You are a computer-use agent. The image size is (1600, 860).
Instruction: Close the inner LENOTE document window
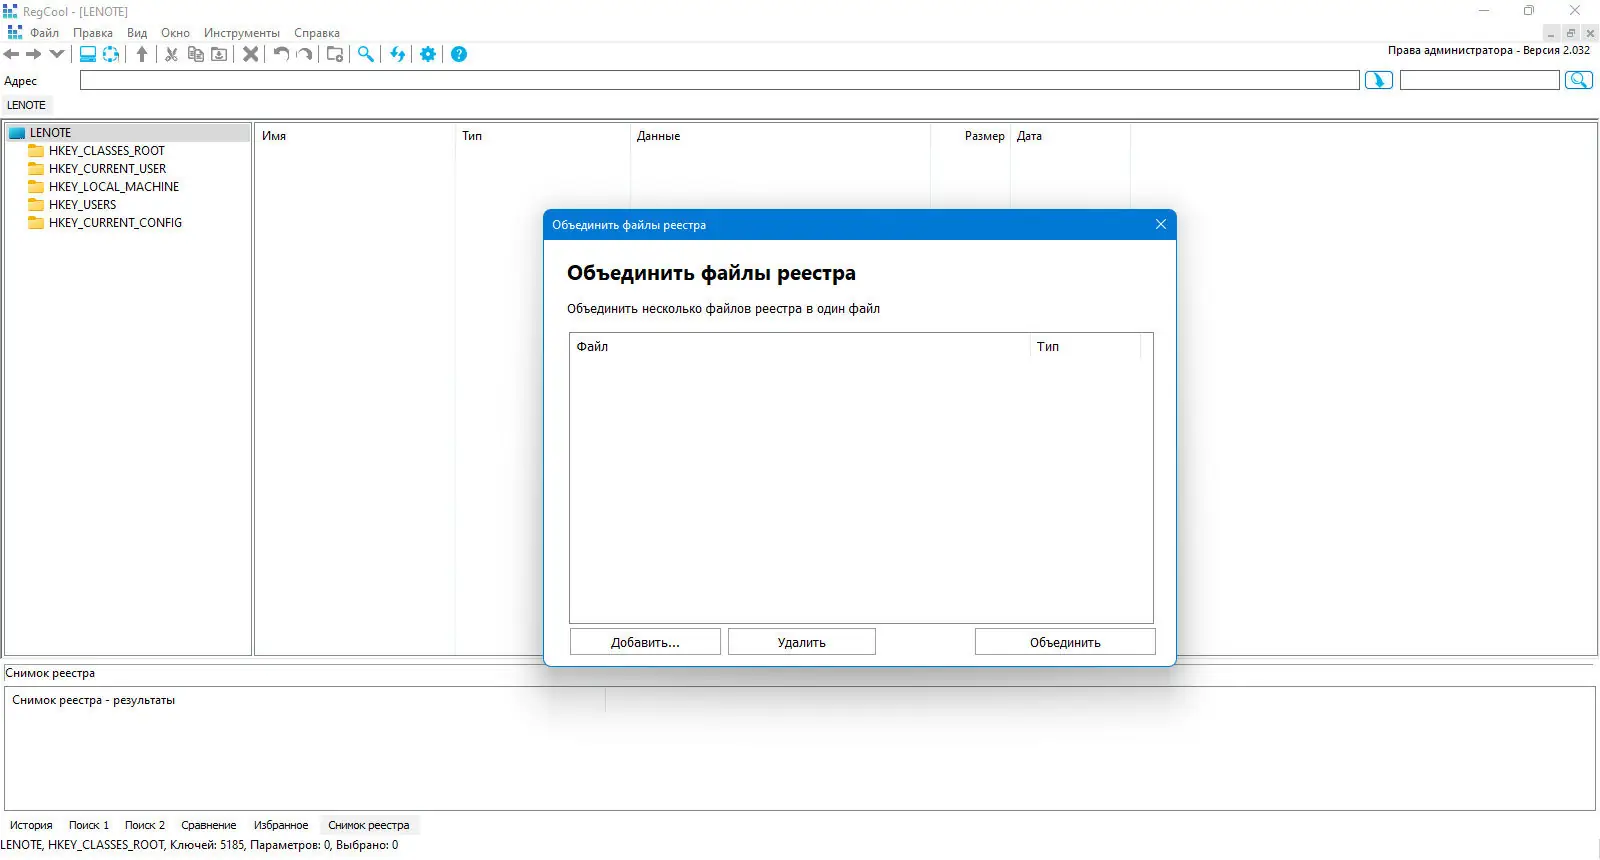(x=1590, y=33)
